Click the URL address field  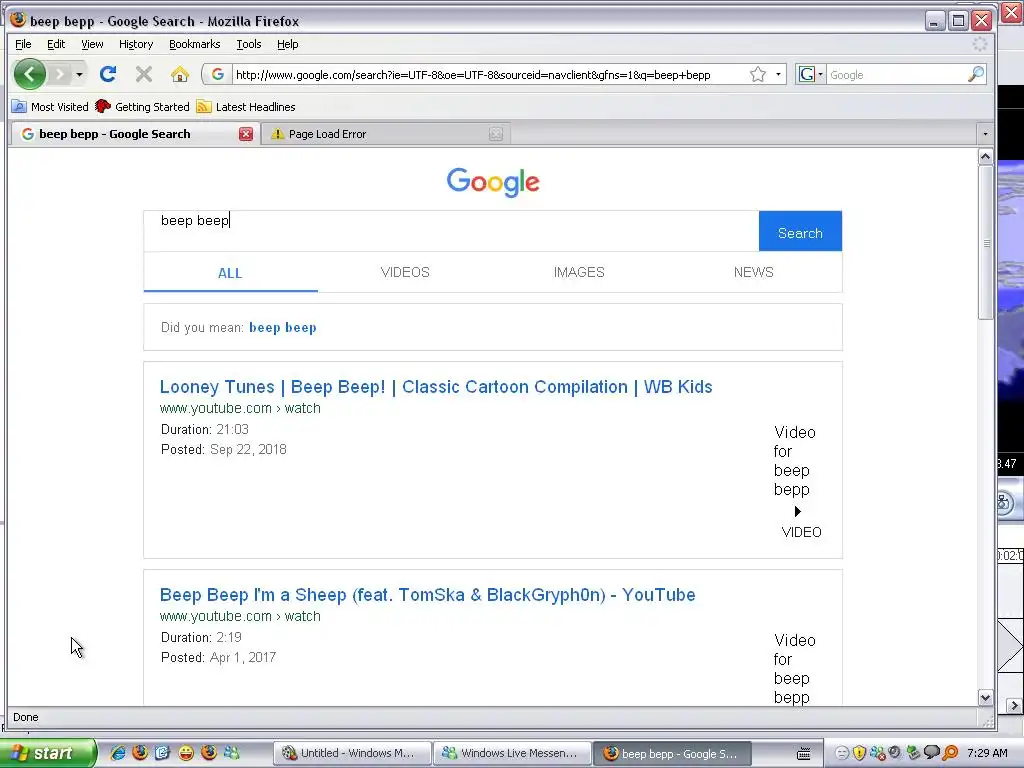click(490, 74)
